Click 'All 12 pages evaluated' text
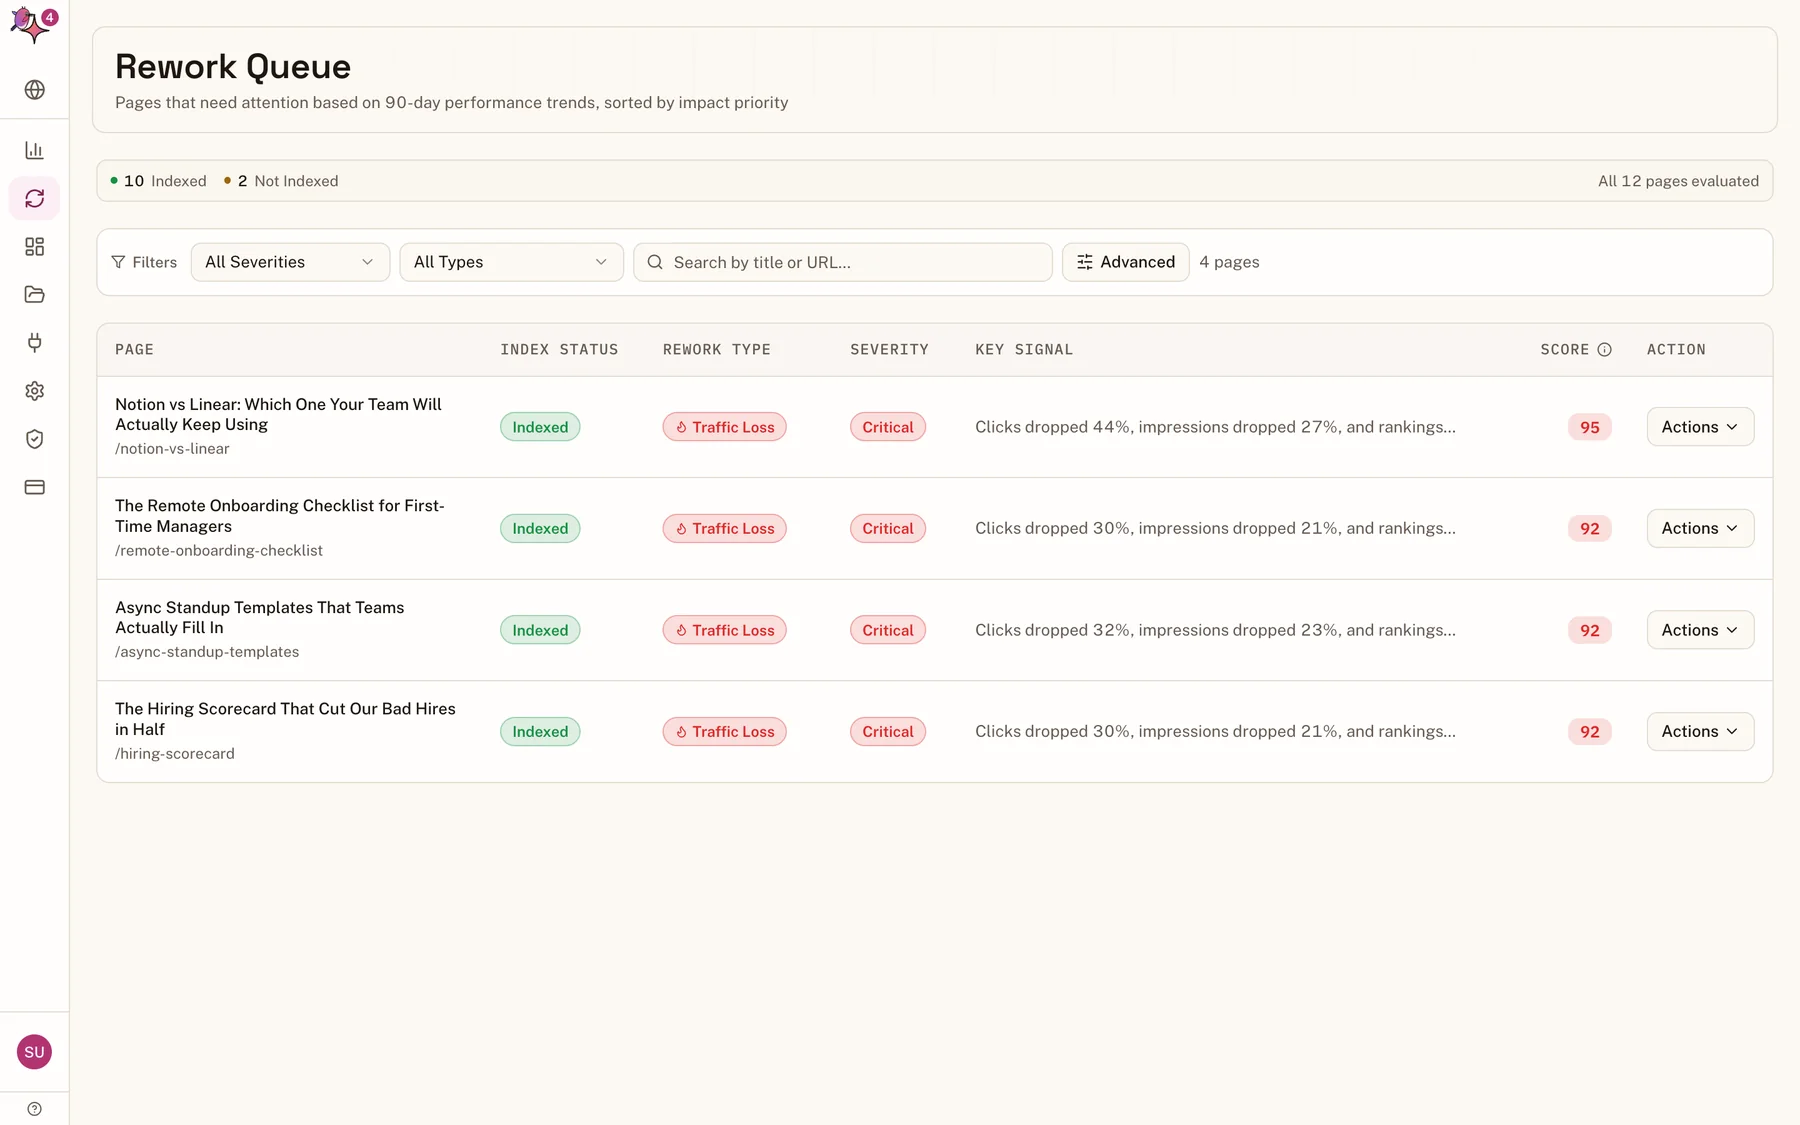Screen dimensions: 1800x1125 point(1678,181)
